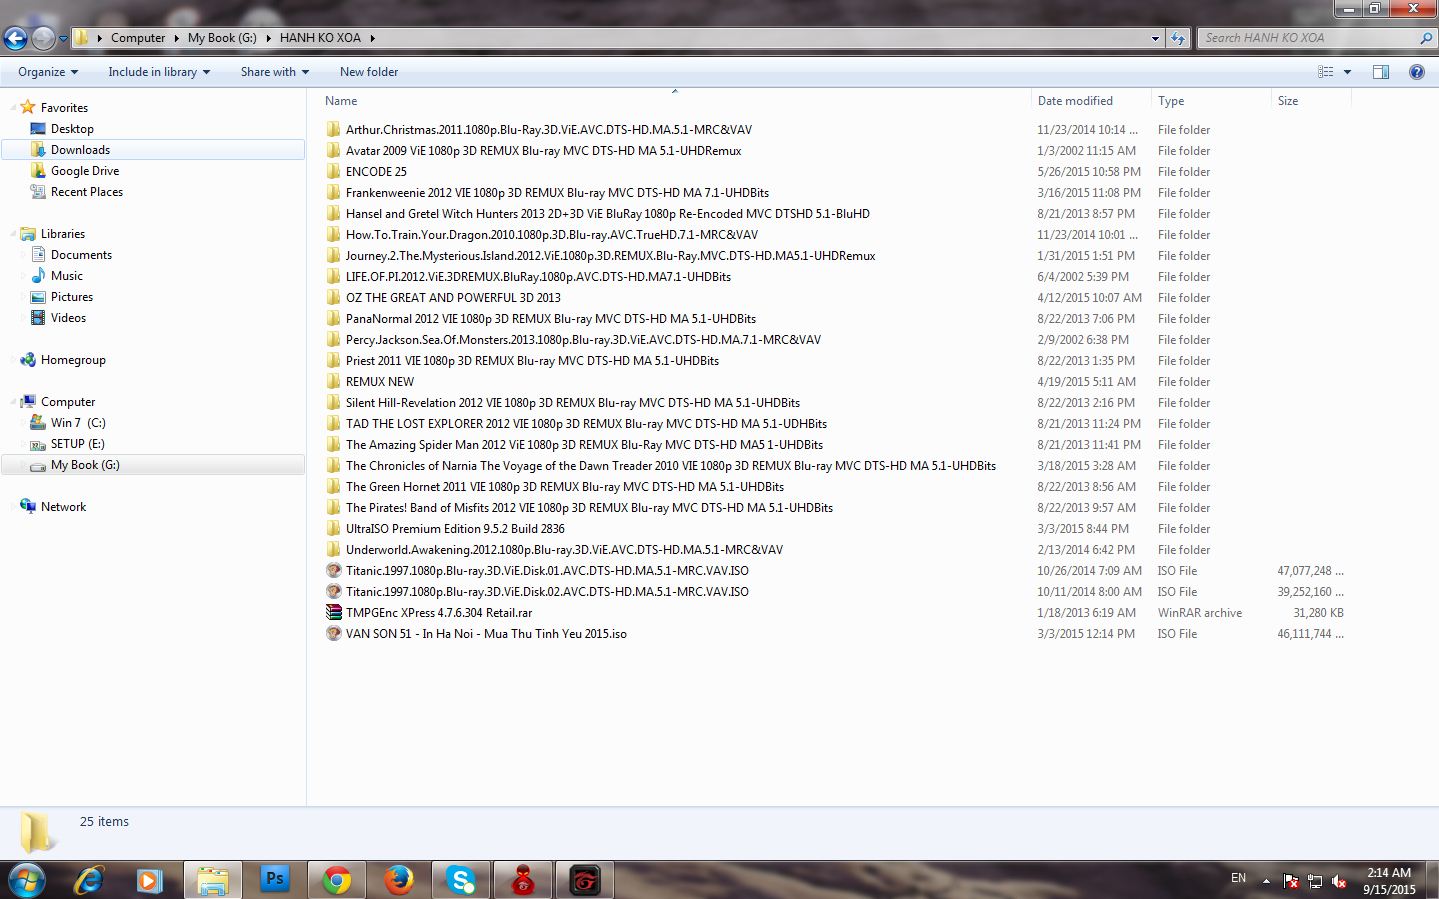1439x899 pixels.
Task: Open Google Chrome from the taskbar
Action: point(337,880)
